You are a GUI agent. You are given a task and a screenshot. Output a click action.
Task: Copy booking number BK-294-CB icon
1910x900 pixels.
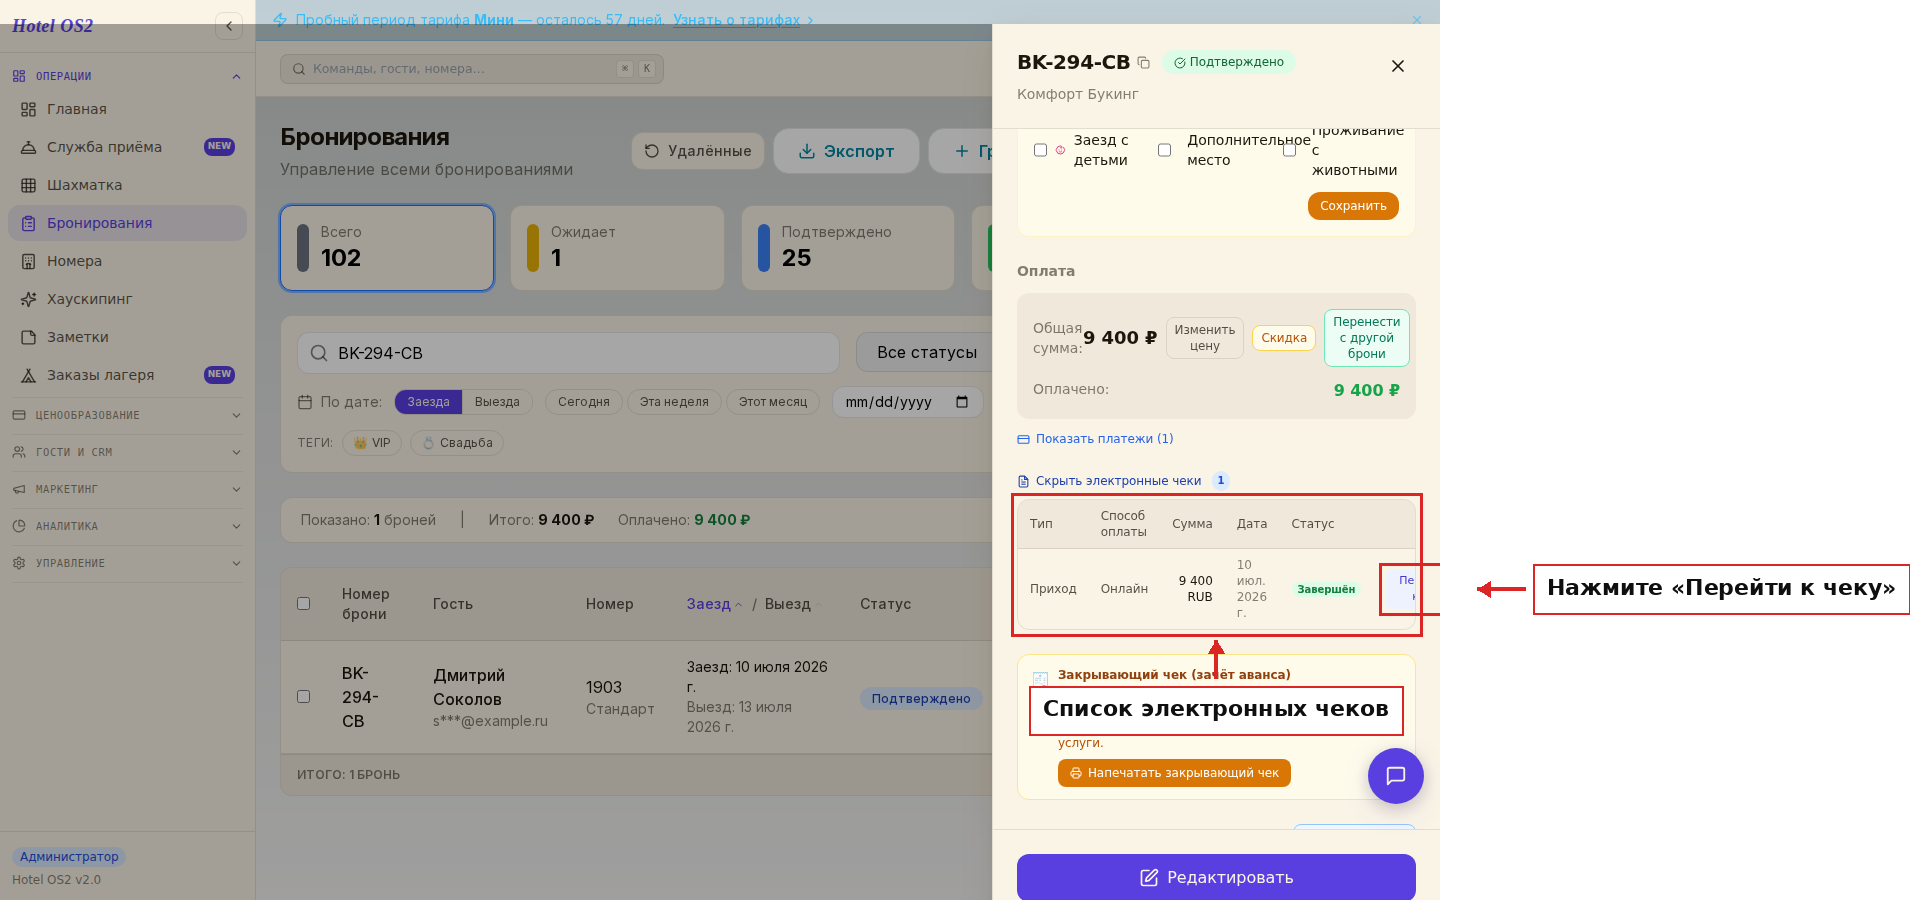1143,62
